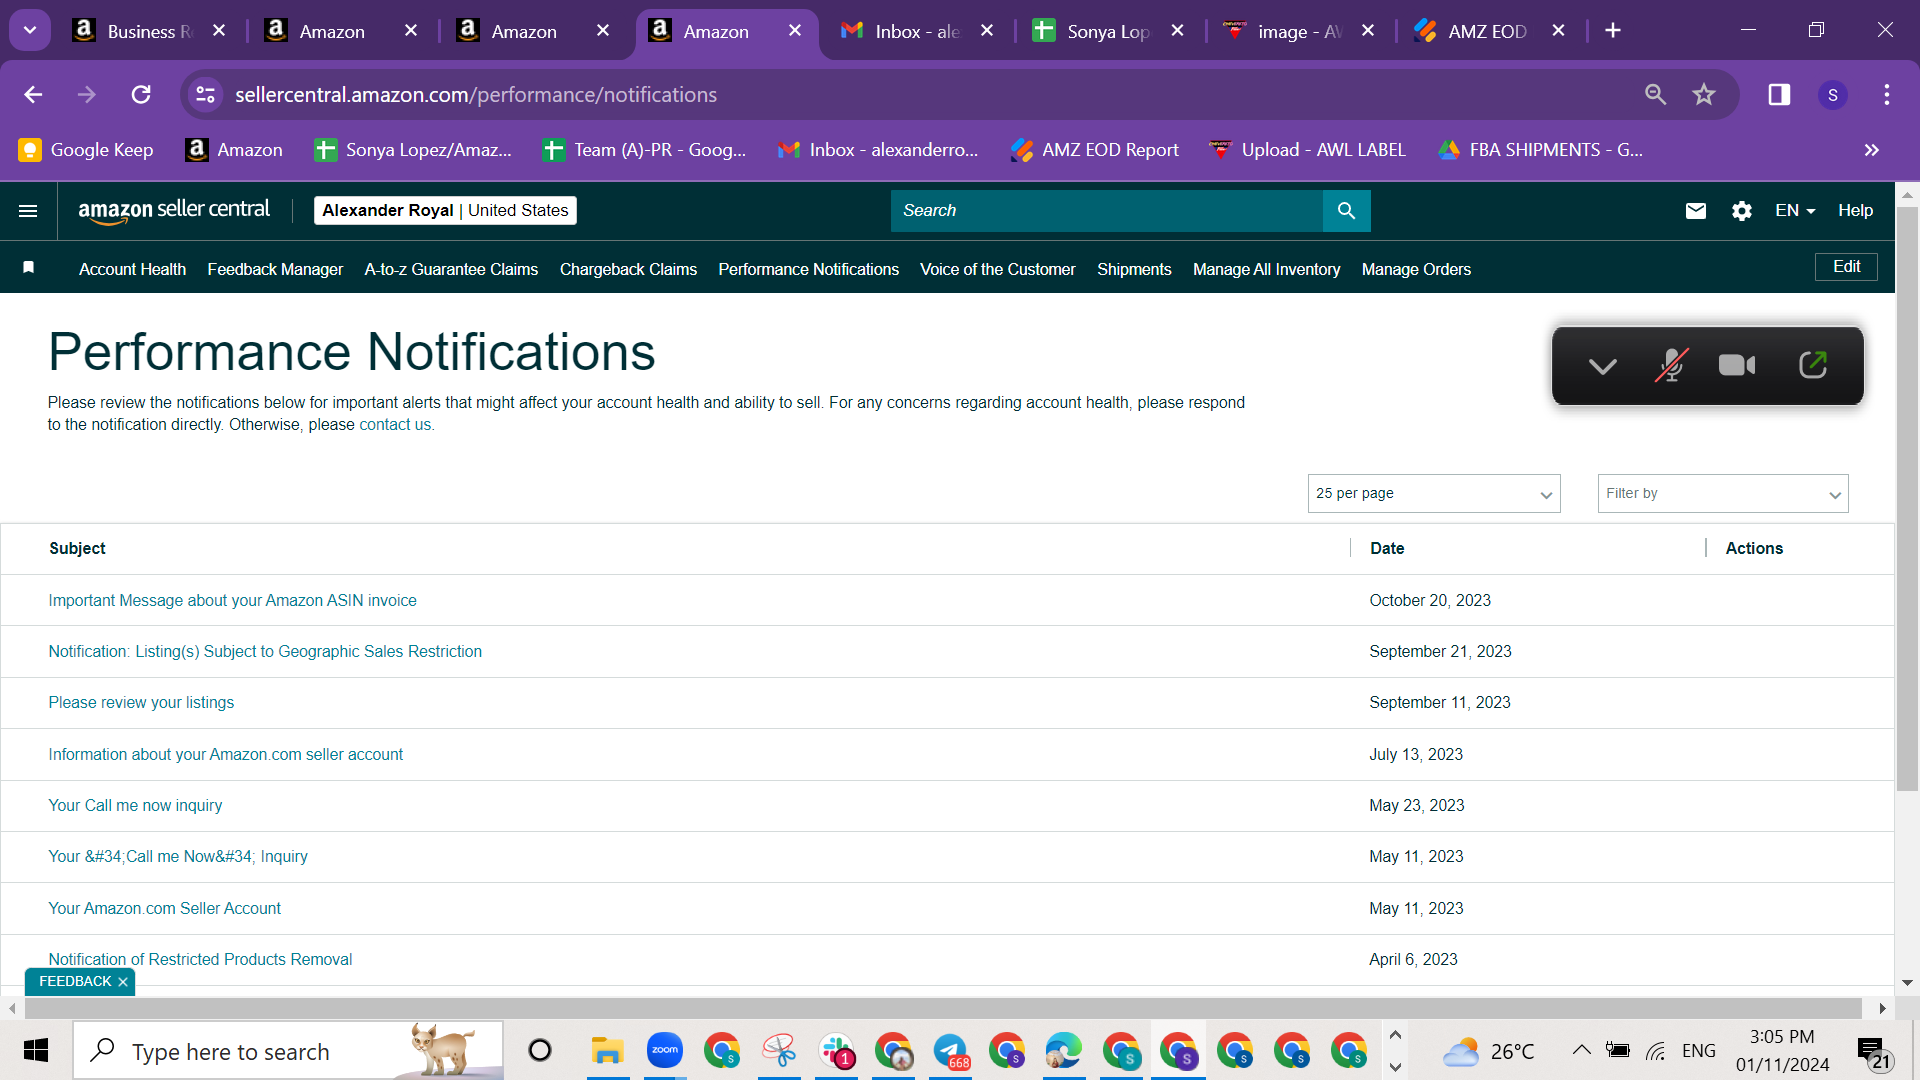Open the Zoom app in the taskbar
The height and width of the screenshot is (1080, 1920).
(x=664, y=1050)
